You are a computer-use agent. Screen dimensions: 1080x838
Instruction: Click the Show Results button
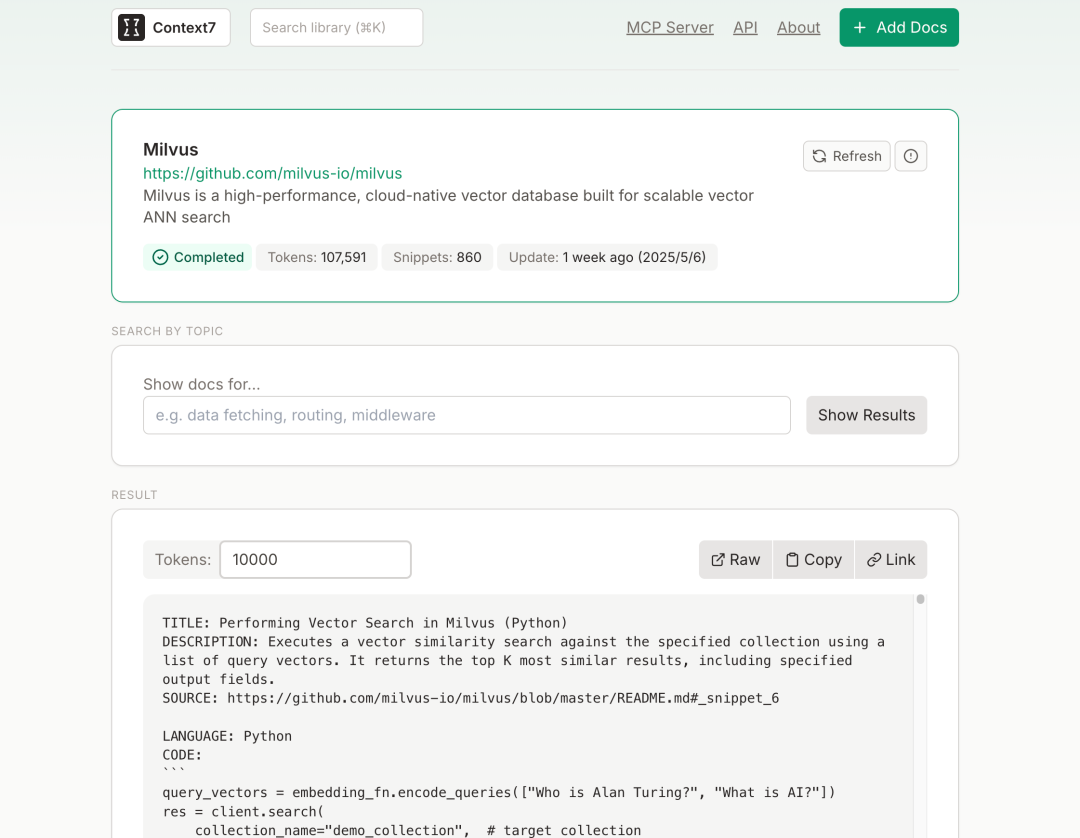click(x=866, y=415)
